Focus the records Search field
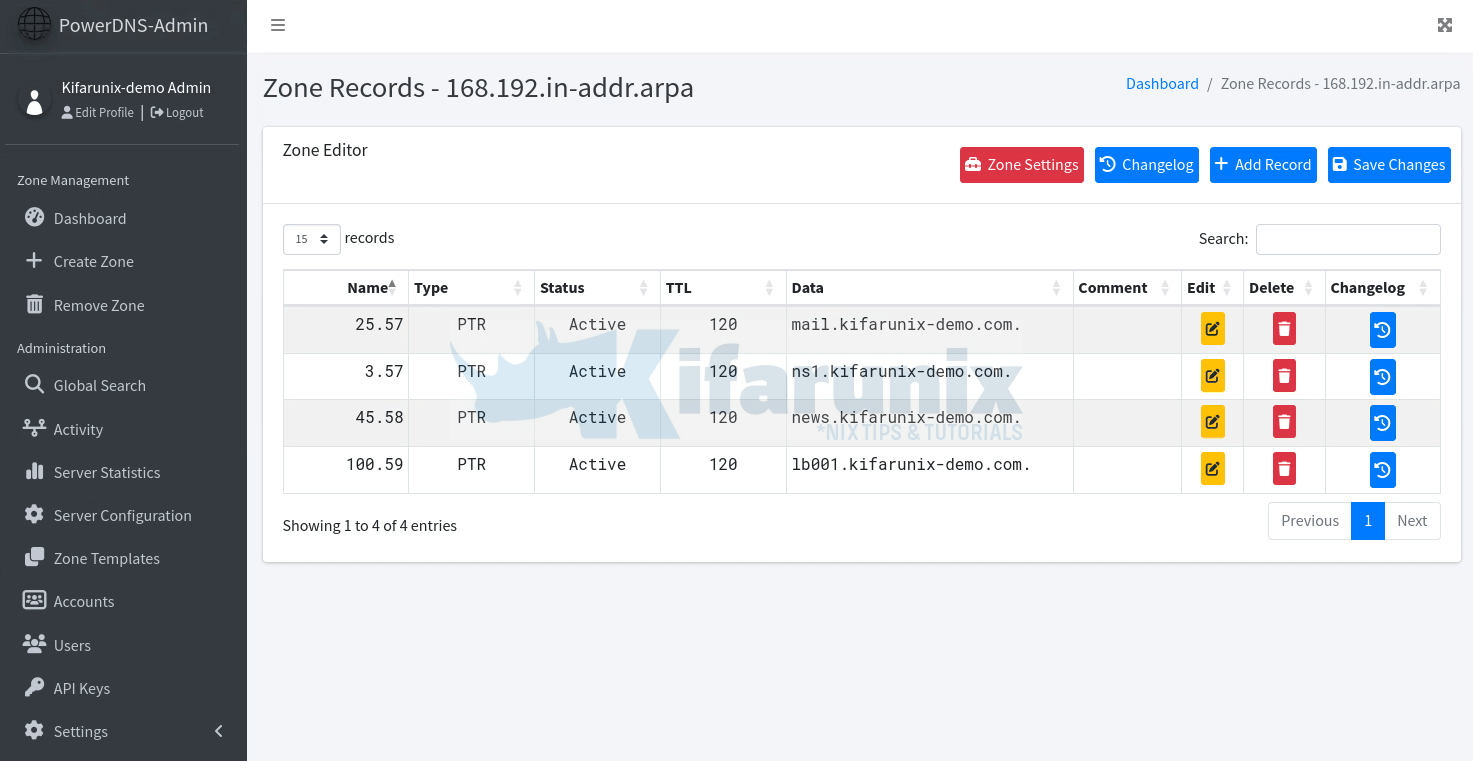1473x761 pixels. point(1347,239)
